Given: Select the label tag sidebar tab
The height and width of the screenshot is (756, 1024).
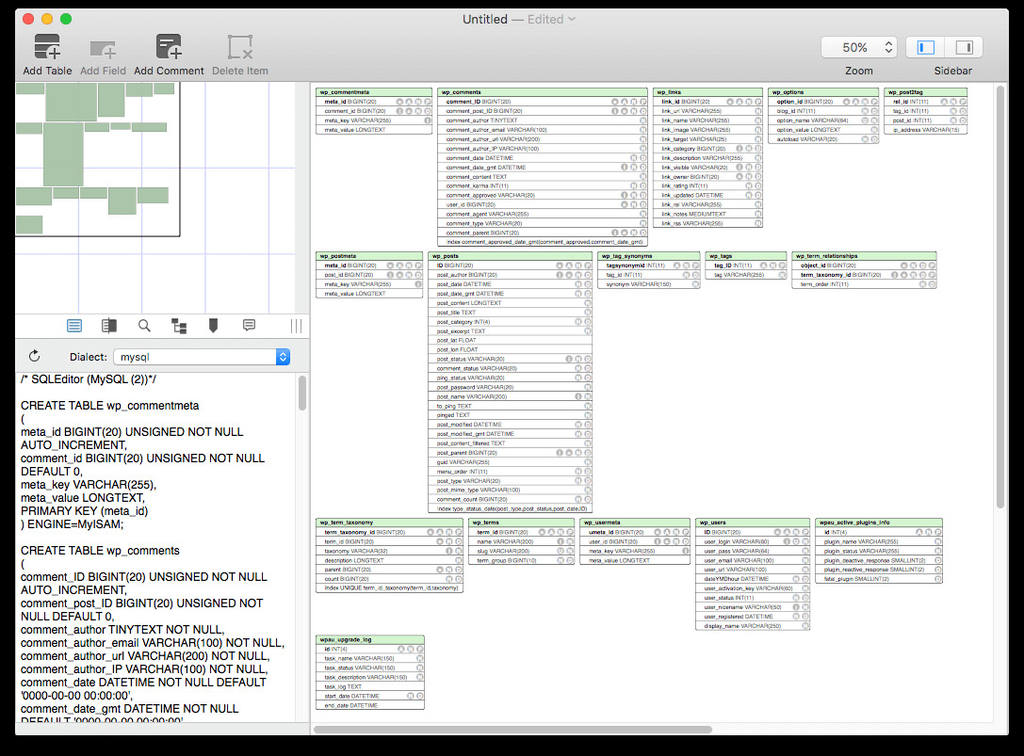Looking at the screenshot, I should pos(213,326).
